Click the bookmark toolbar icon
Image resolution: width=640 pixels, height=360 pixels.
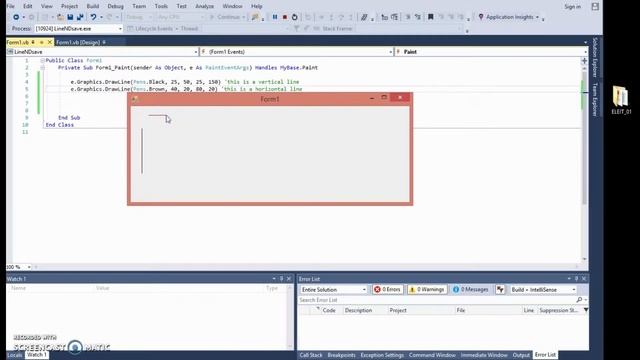point(431,17)
